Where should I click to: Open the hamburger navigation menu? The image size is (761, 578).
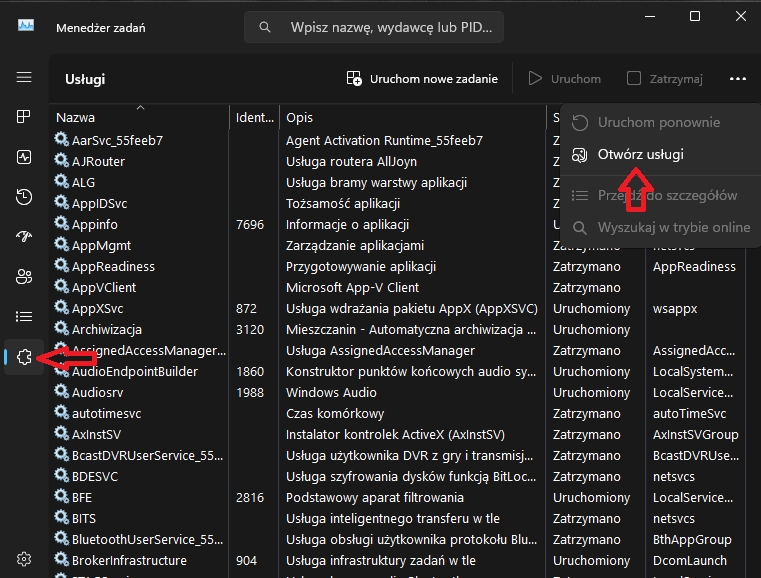pos(24,77)
